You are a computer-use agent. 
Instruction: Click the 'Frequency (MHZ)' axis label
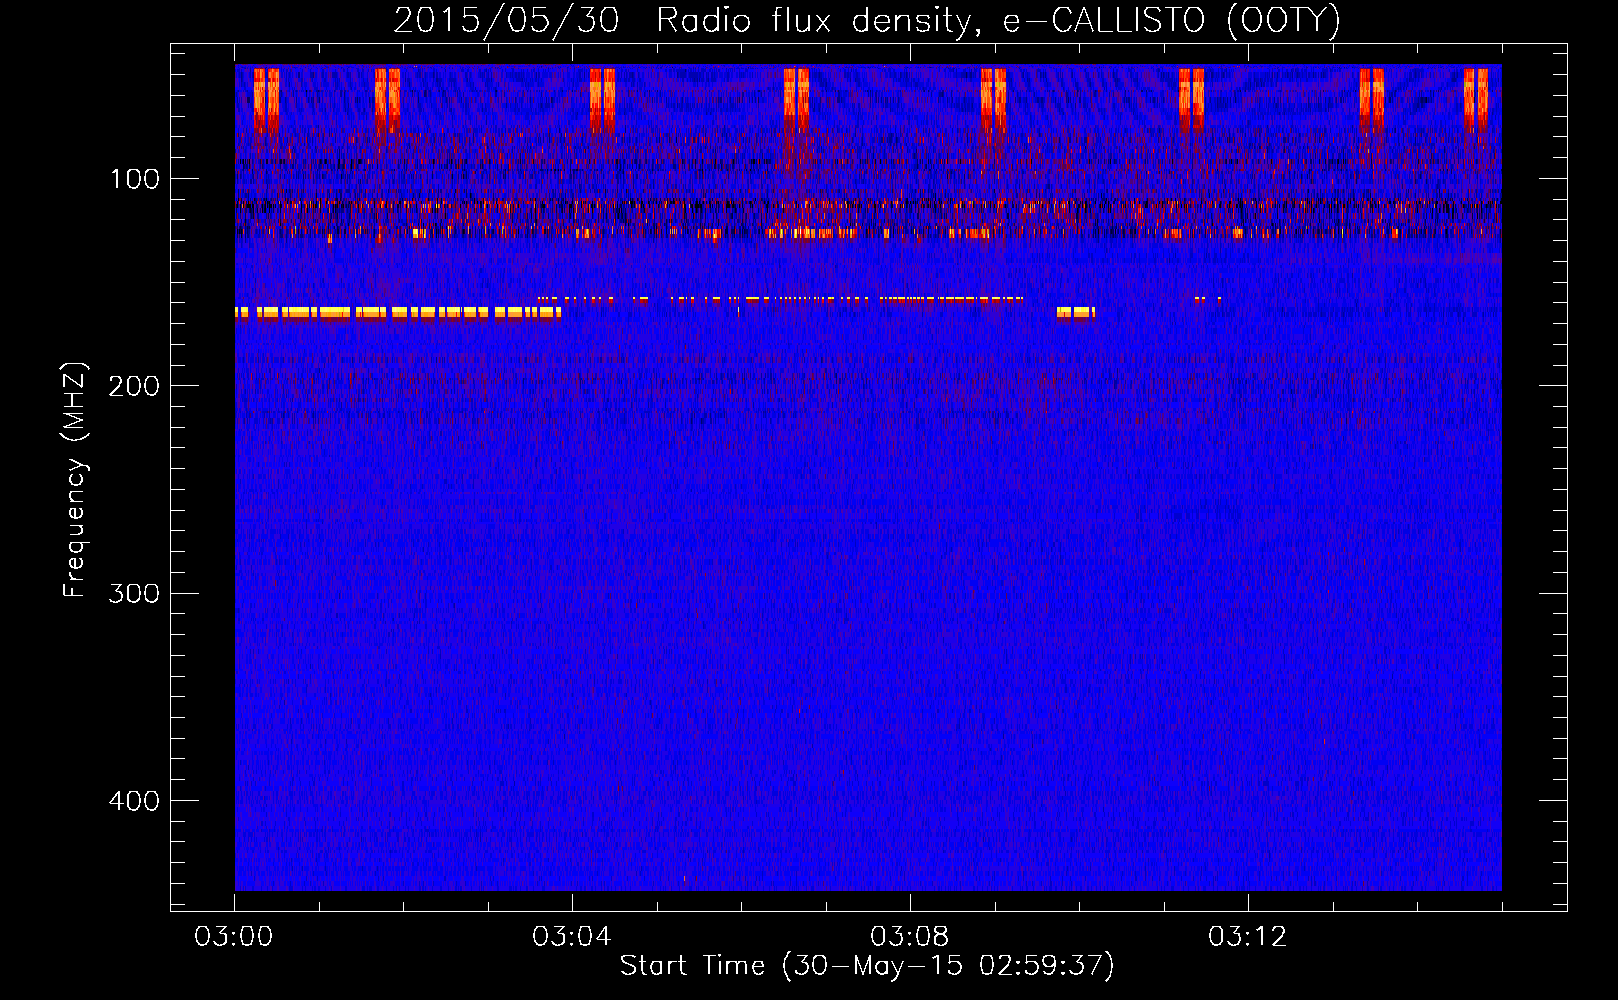point(75,480)
